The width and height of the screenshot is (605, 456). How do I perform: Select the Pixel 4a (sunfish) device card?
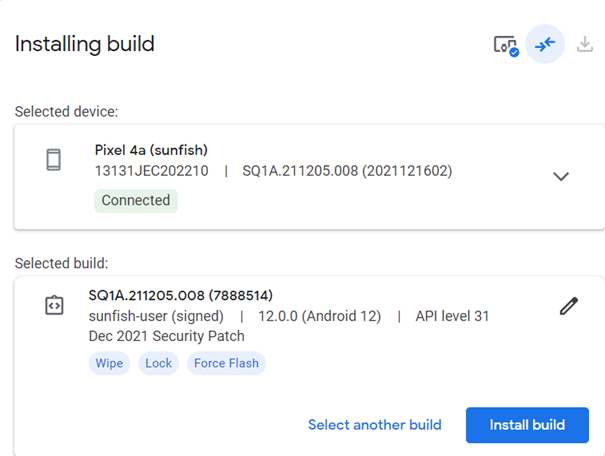point(309,177)
